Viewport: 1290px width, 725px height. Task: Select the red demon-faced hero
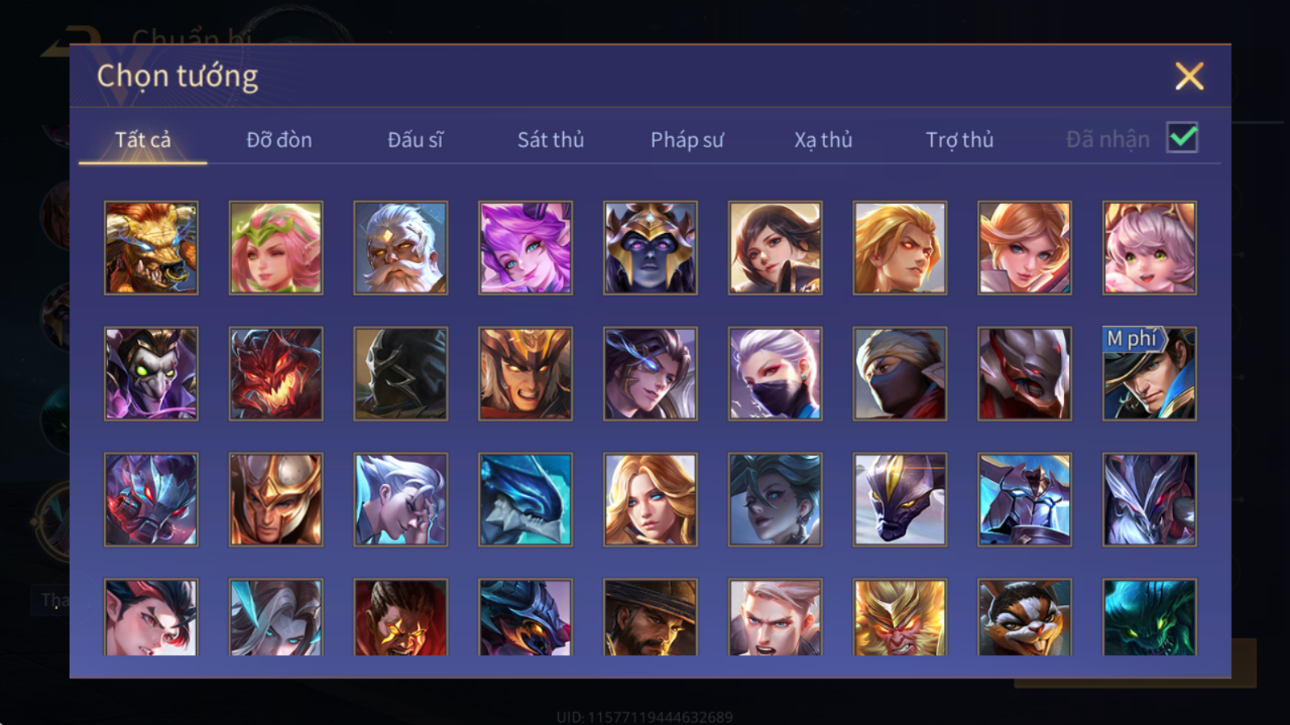click(x=276, y=374)
